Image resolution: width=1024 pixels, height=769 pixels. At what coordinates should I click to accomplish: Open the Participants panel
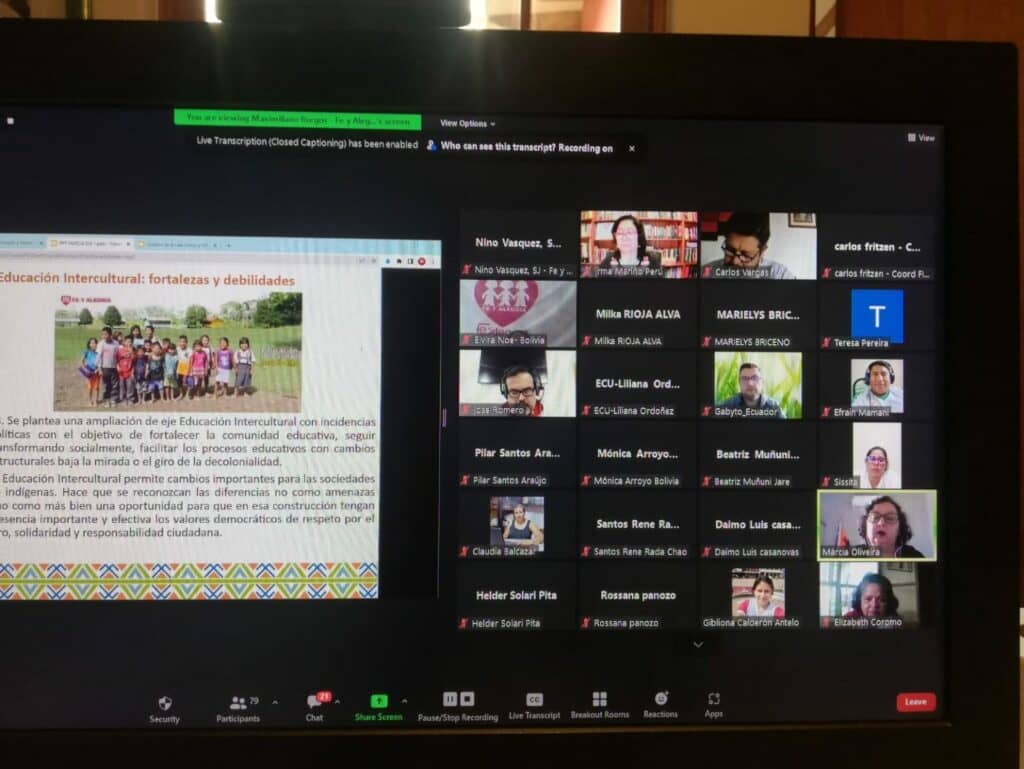pyautogui.click(x=238, y=709)
